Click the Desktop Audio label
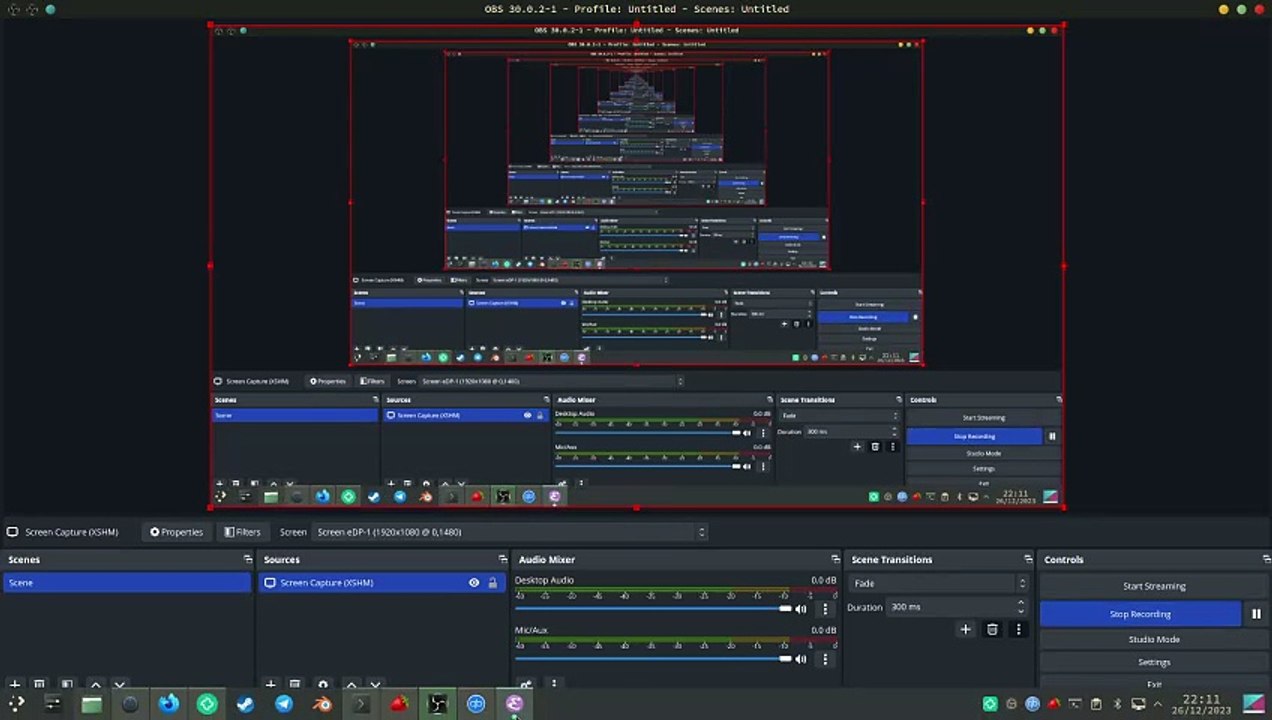 click(544, 580)
